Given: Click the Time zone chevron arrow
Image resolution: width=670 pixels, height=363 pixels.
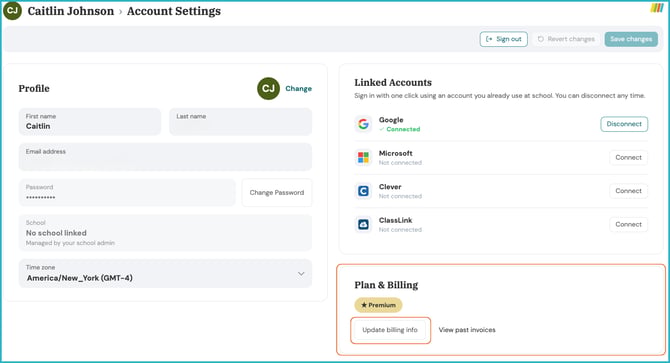Looking at the screenshot, I should [301, 273].
